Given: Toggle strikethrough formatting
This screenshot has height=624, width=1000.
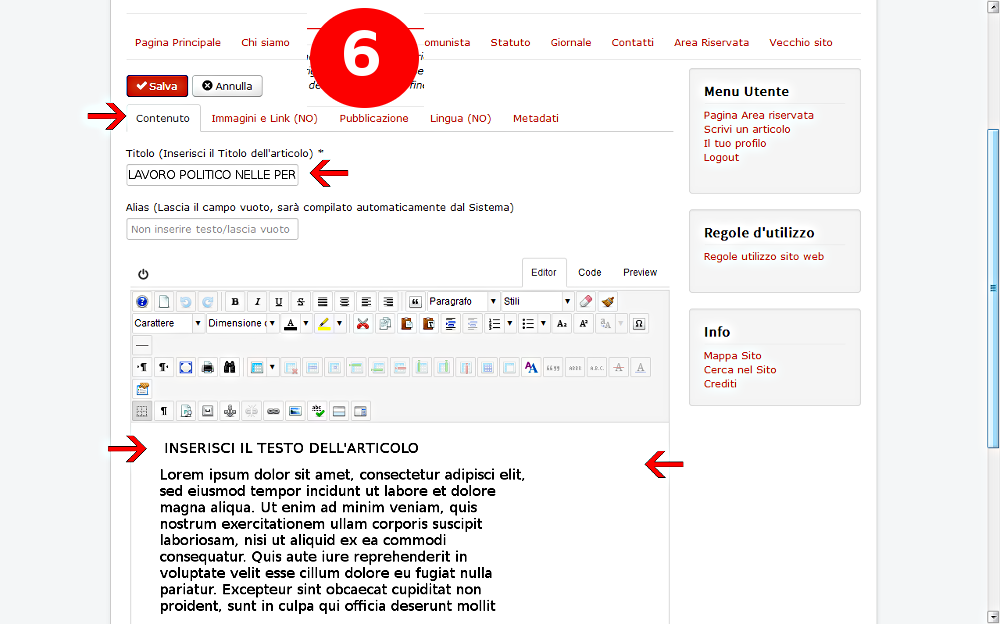Looking at the screenshot, I should [300, 301].
